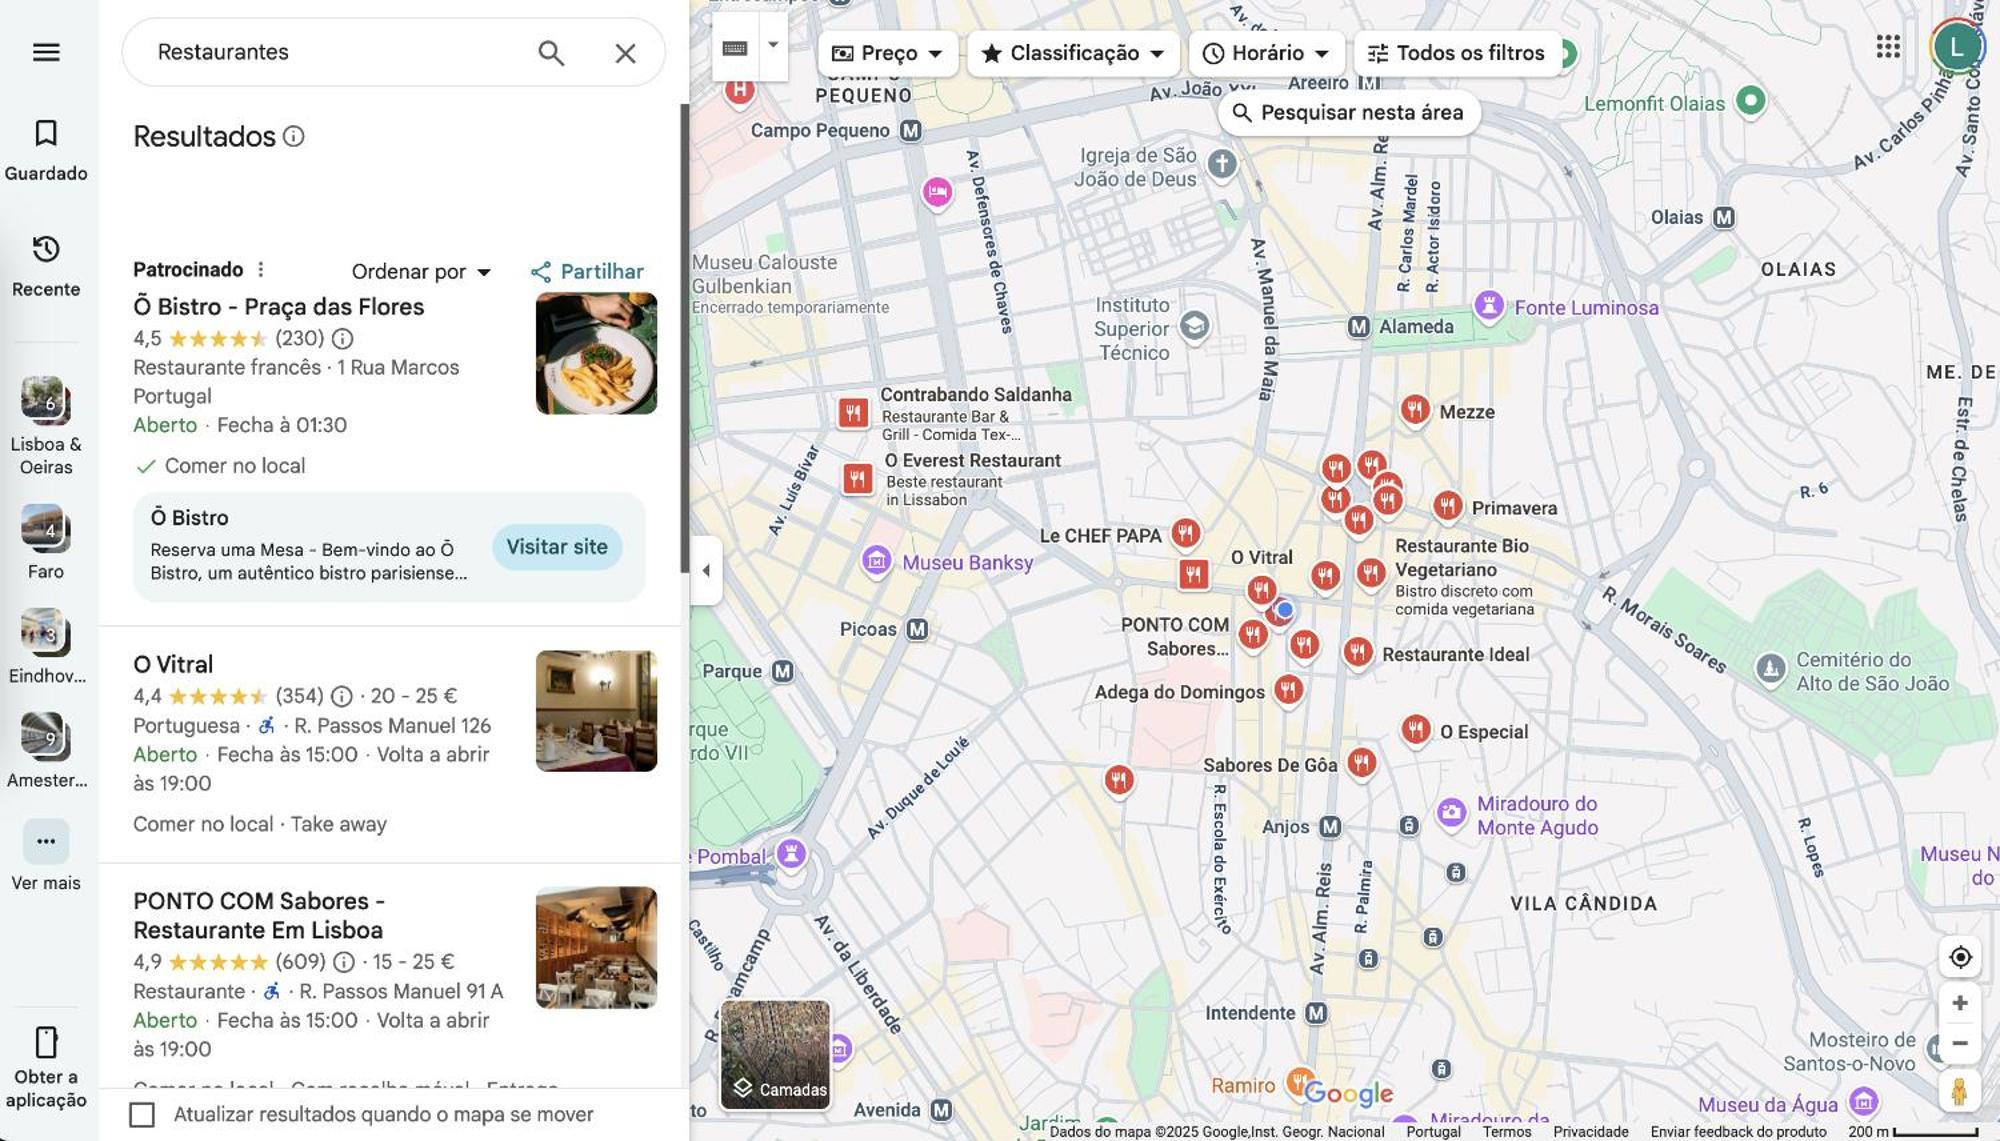The height and width of the screenshot is (1141, 2000).
Task: Click Street View pegman
Action: click(1960, 1091)
